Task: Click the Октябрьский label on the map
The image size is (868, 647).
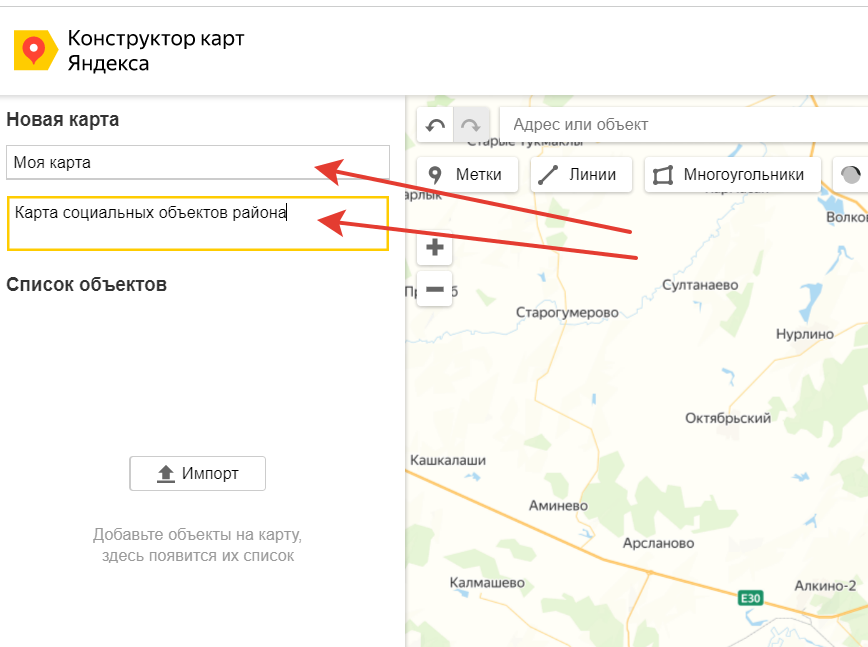Action: click(727, 418)
